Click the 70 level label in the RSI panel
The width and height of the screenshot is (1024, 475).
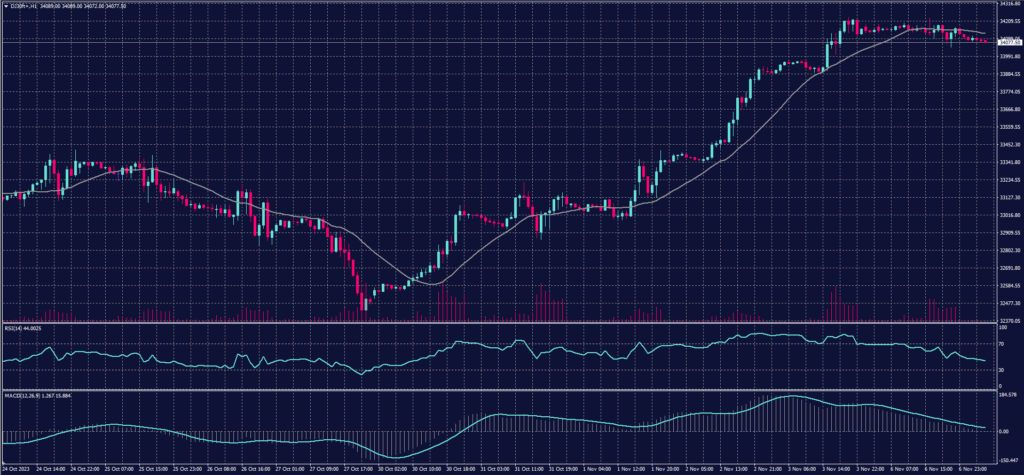pos(1002,342)
